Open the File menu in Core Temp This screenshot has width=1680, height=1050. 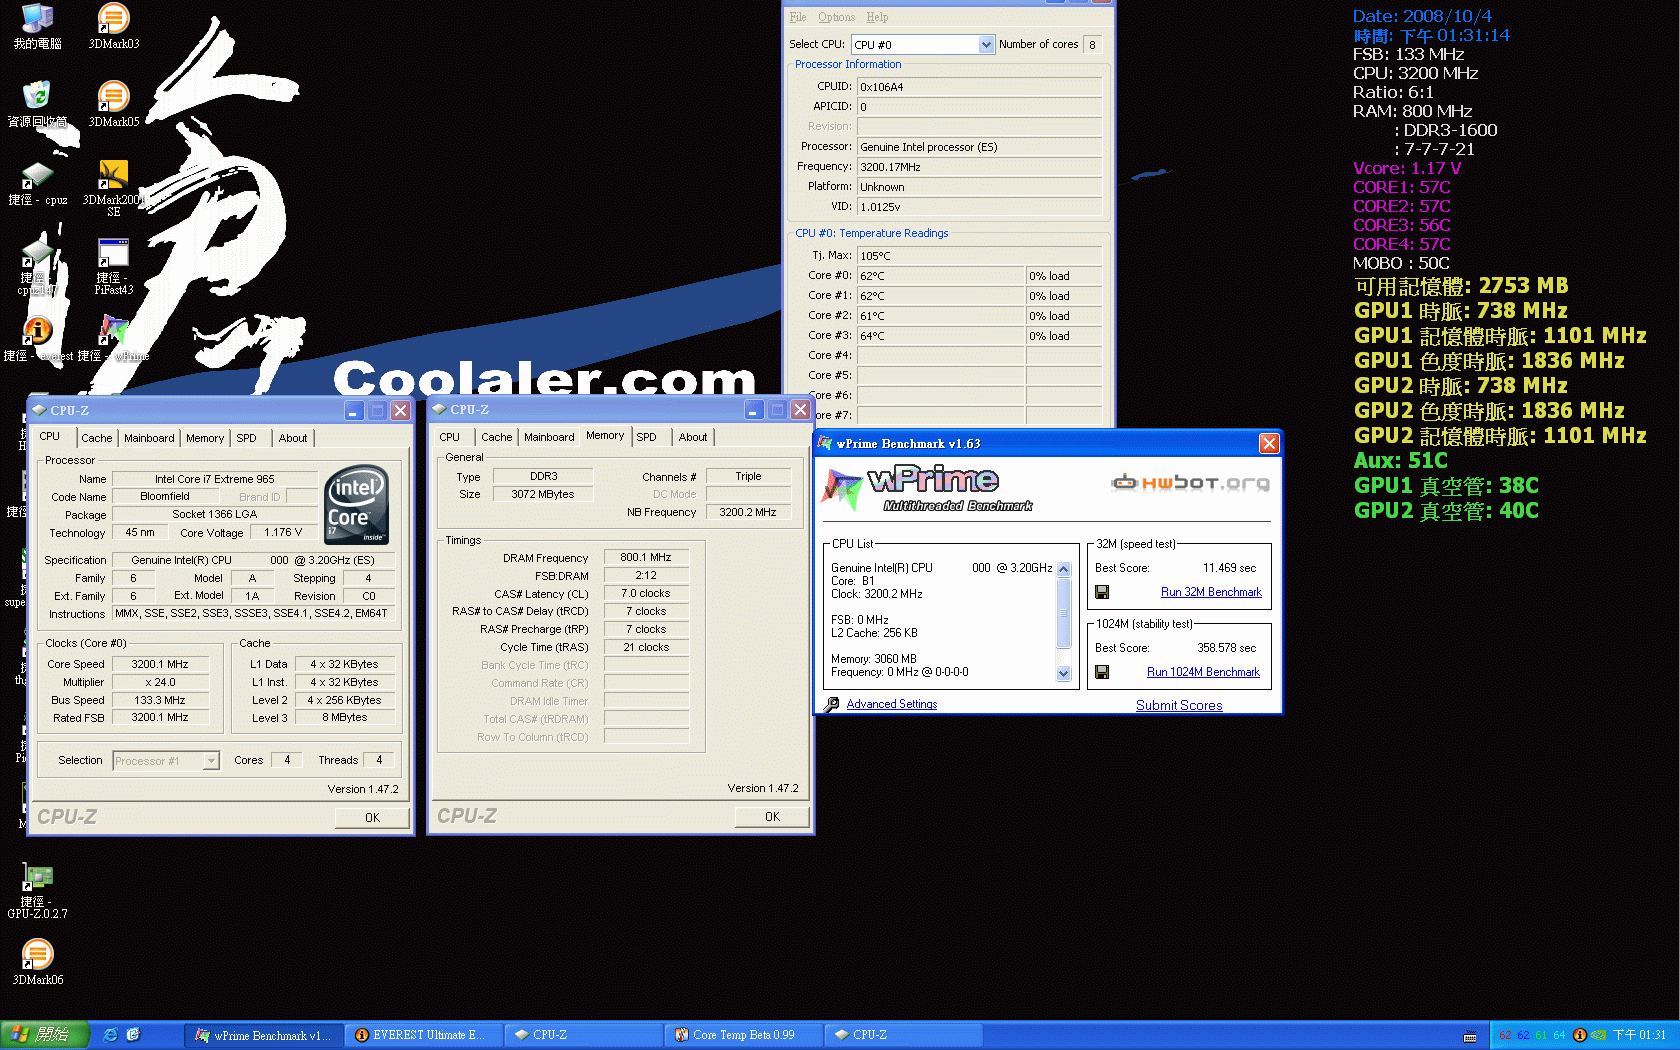pos(797,17)
